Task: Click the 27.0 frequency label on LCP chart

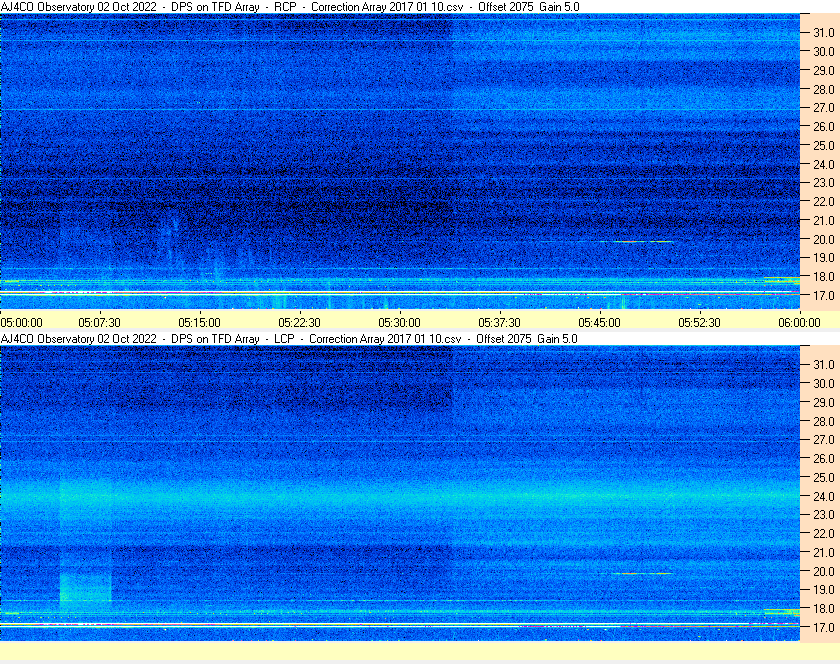Action: click(x=824, y=440)
